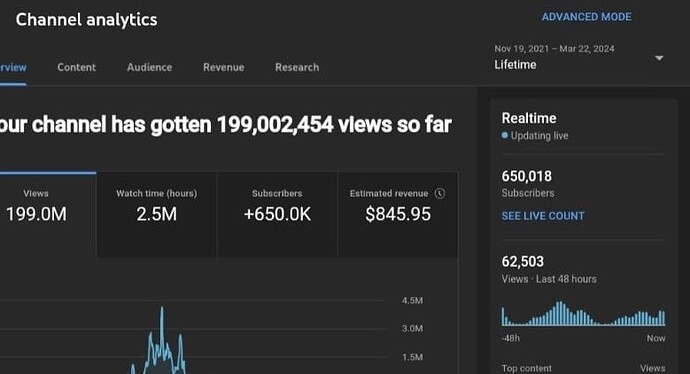
Task: Select the Watch time (hours) card
Action: [157, 214]
